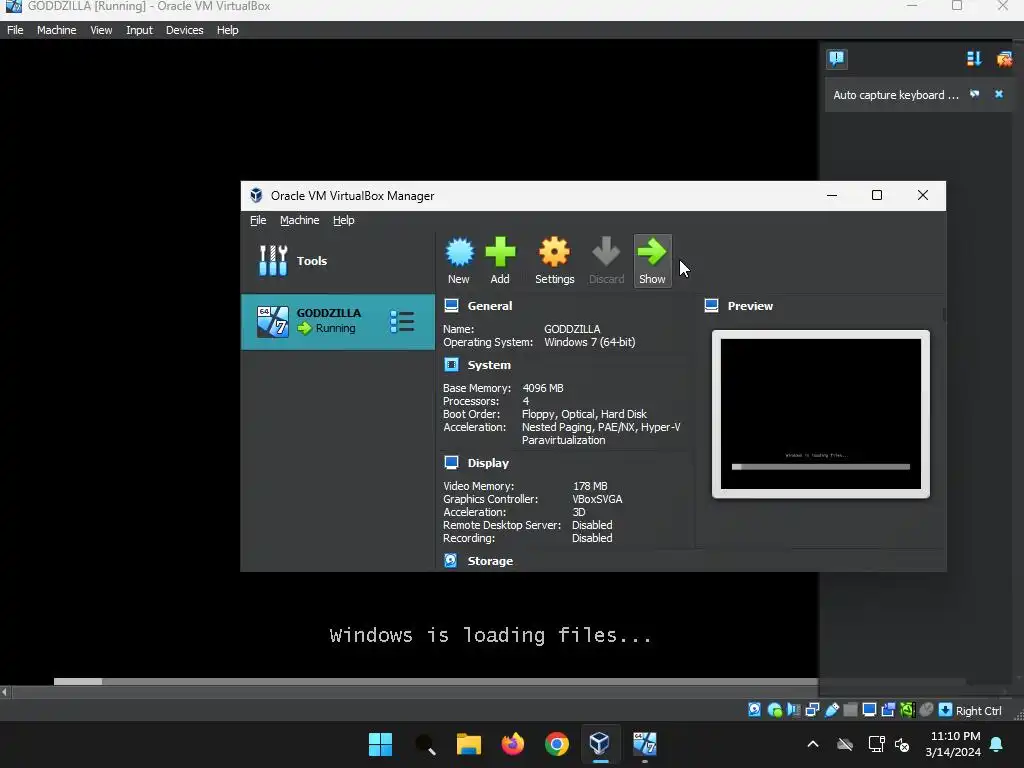The image size is (1024, 768).
Task: Open the File menu in VM window
Action: click(x=15, y=30)
